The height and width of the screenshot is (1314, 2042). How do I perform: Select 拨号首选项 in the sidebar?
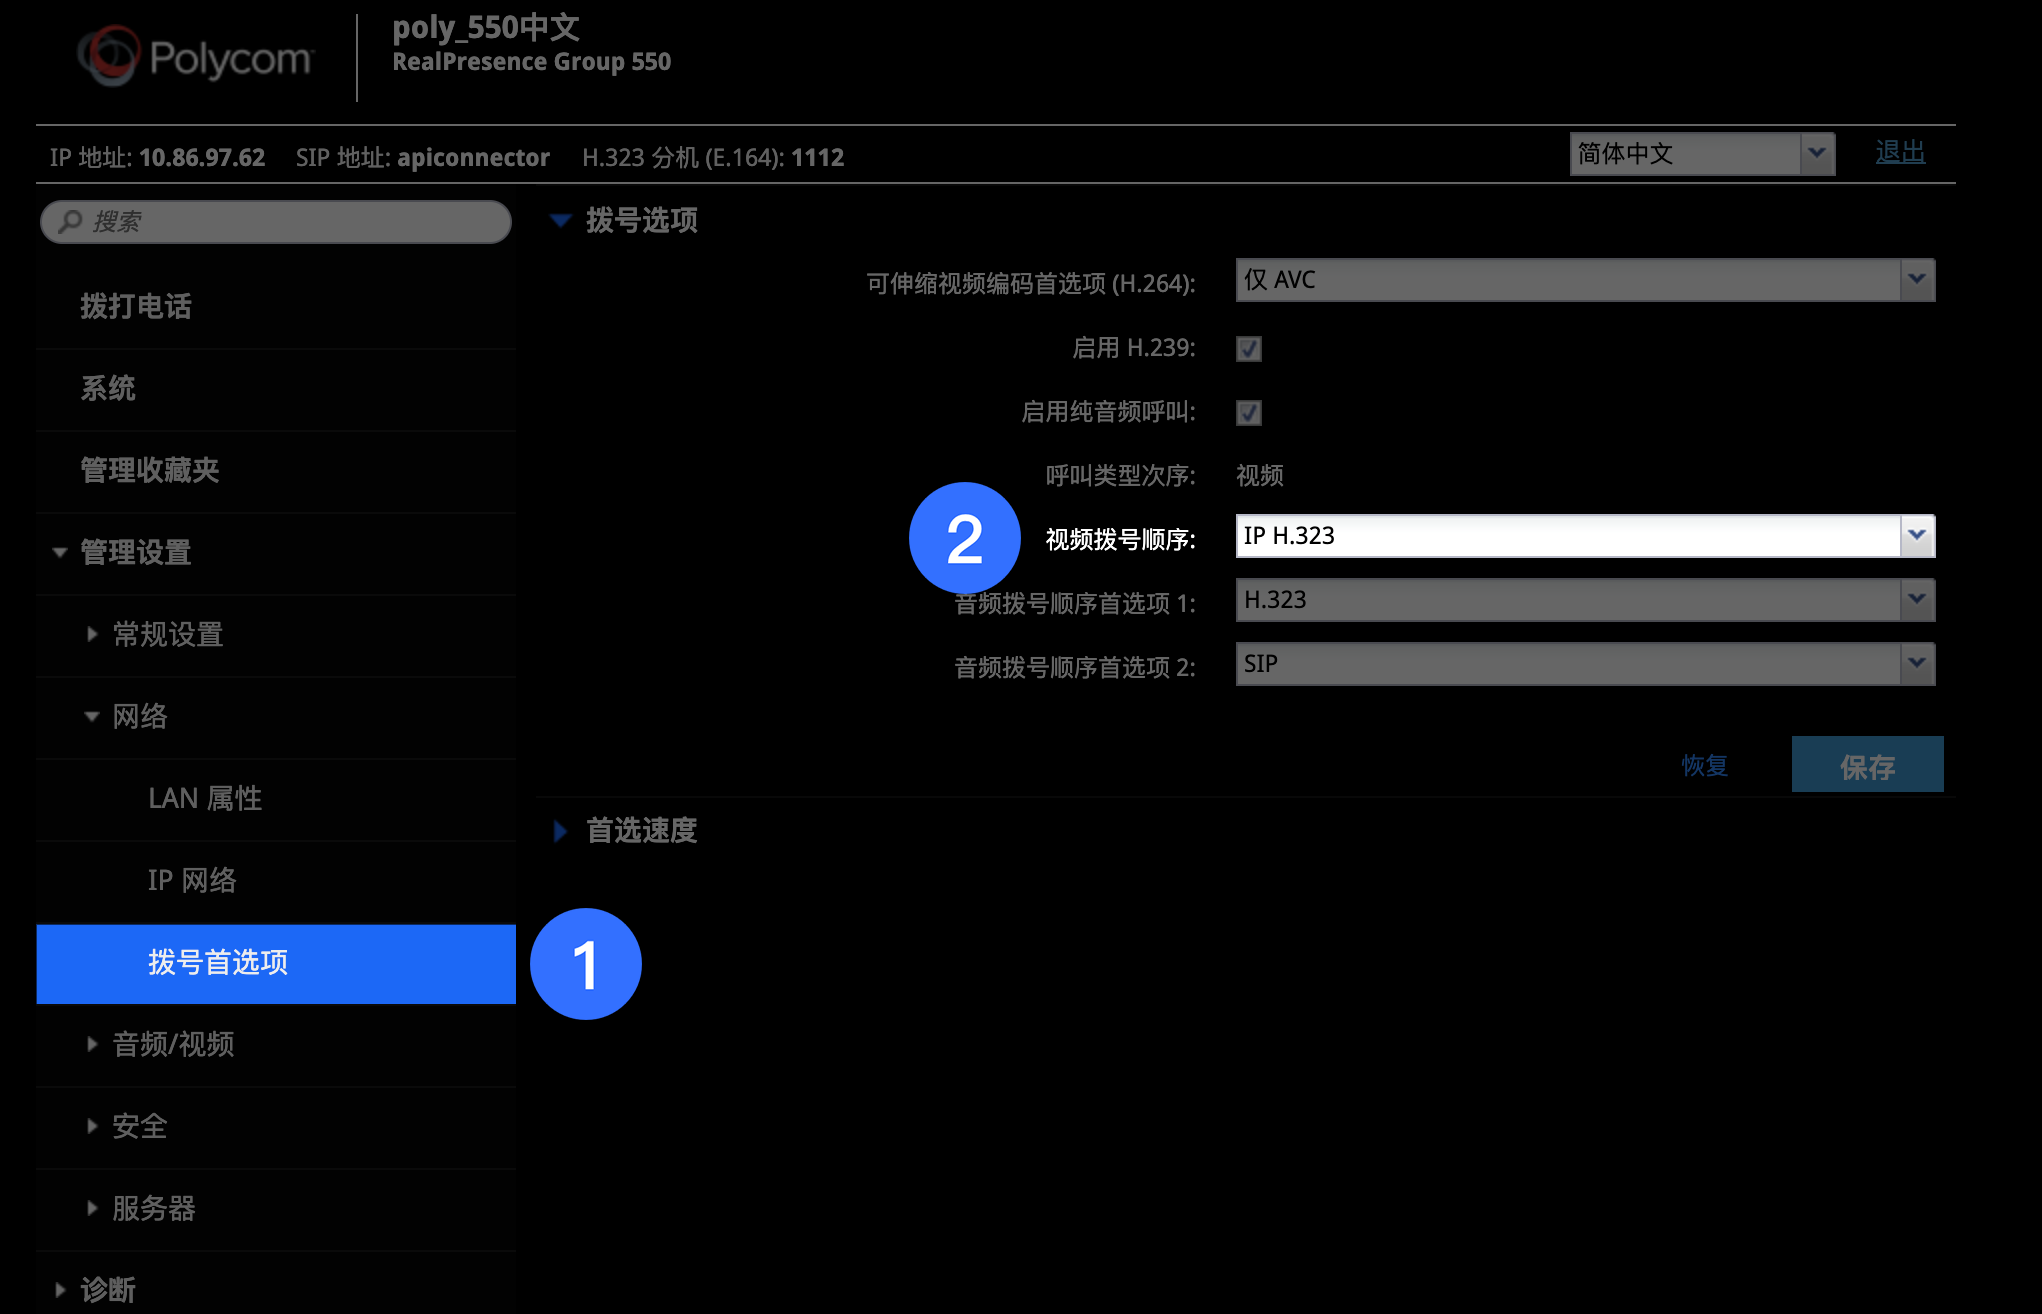coord(218,963)
